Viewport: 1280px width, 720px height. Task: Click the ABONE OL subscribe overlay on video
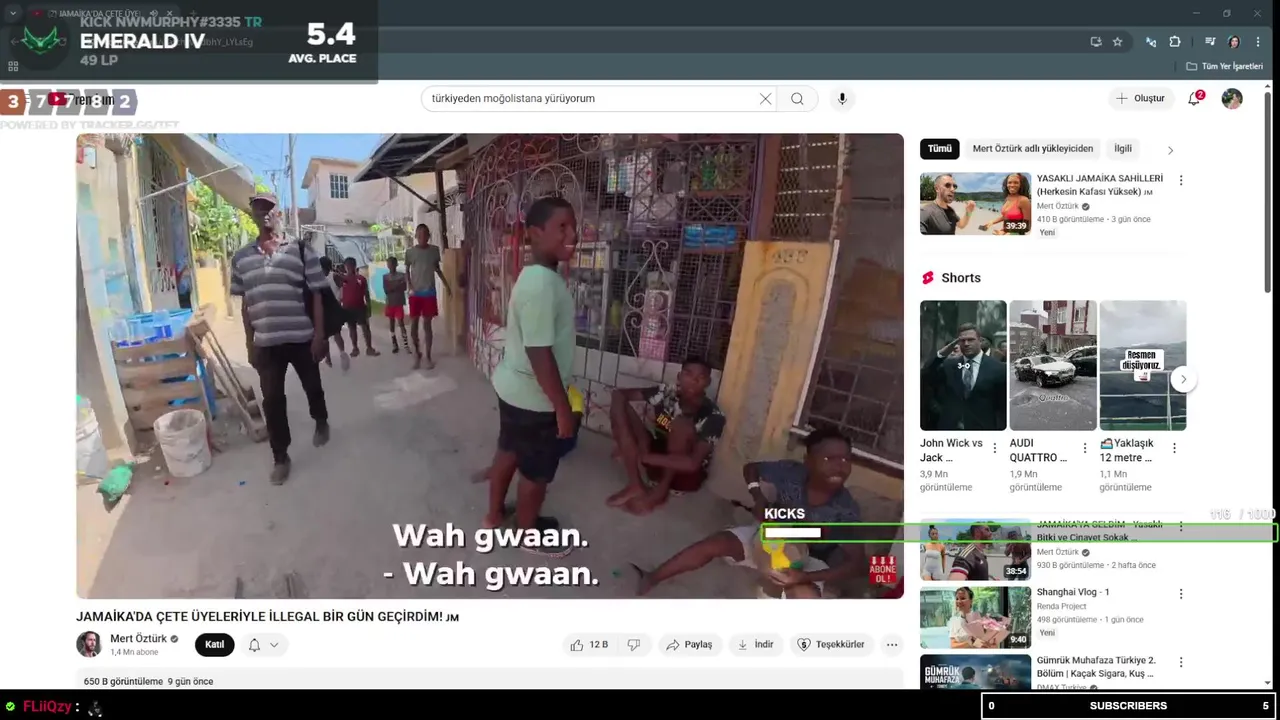point(883,570)
